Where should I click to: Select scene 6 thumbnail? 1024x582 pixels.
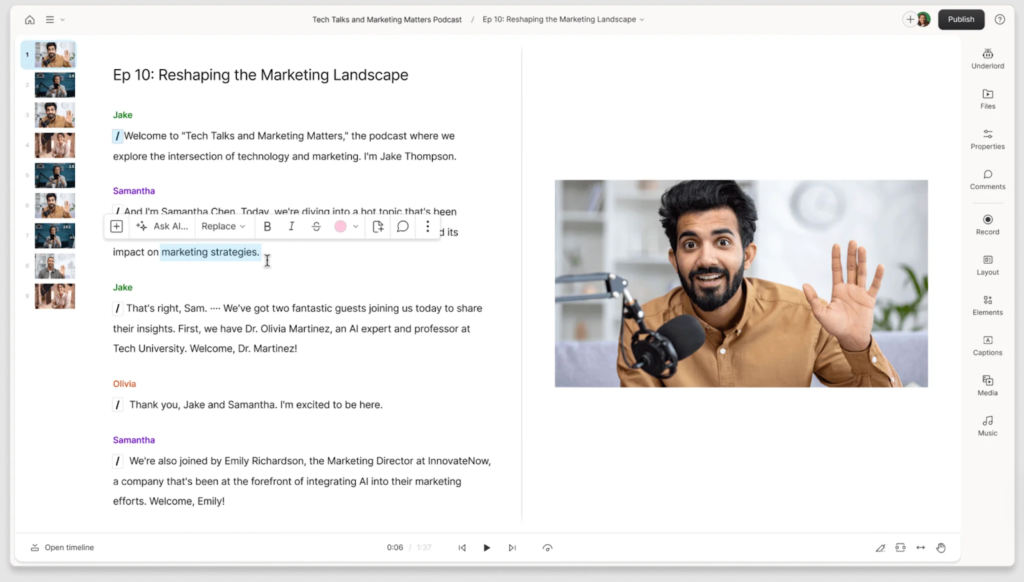point(55,206)
